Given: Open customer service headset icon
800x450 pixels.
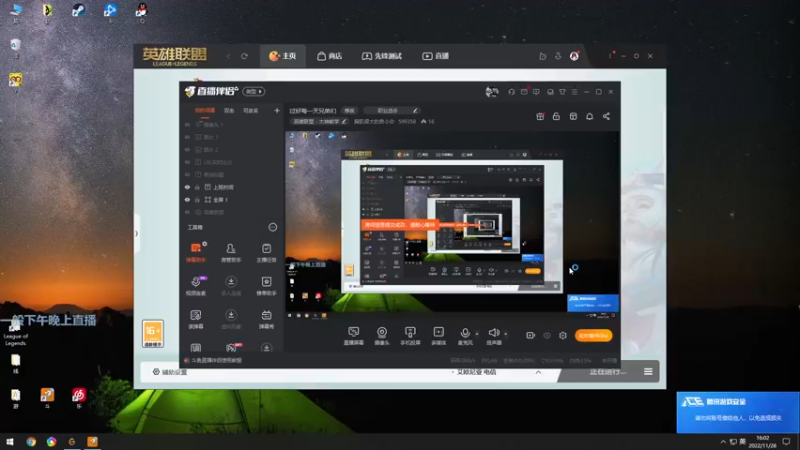Looking at the screenshot, I should point(511,92).
